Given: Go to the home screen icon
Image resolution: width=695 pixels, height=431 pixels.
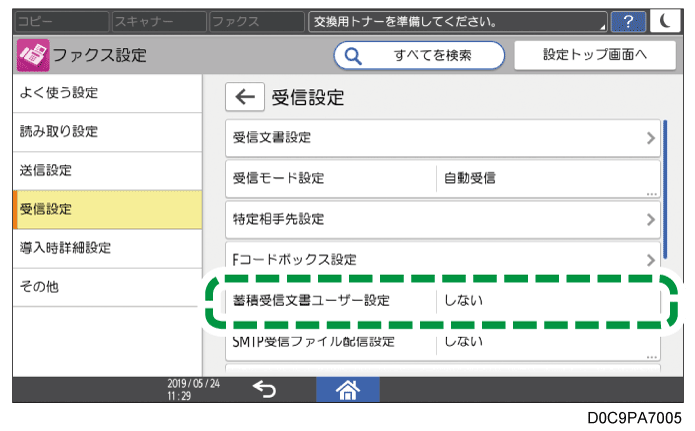Looking at the screenshot, I should coord(348,390).
